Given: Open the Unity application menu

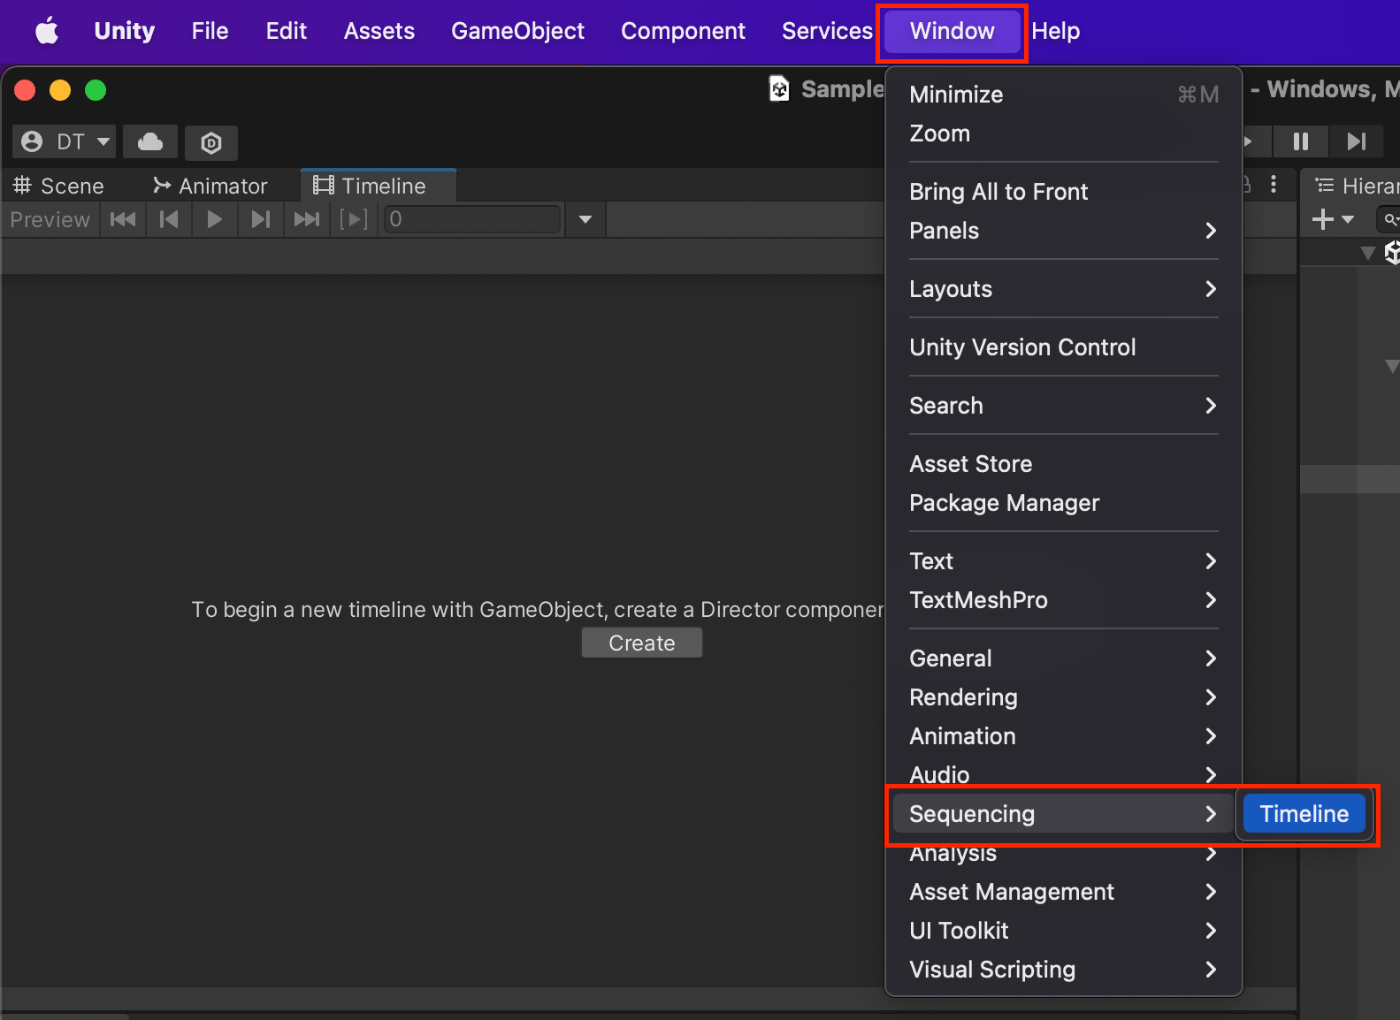Looking at the screenshot, I should 124,31.
